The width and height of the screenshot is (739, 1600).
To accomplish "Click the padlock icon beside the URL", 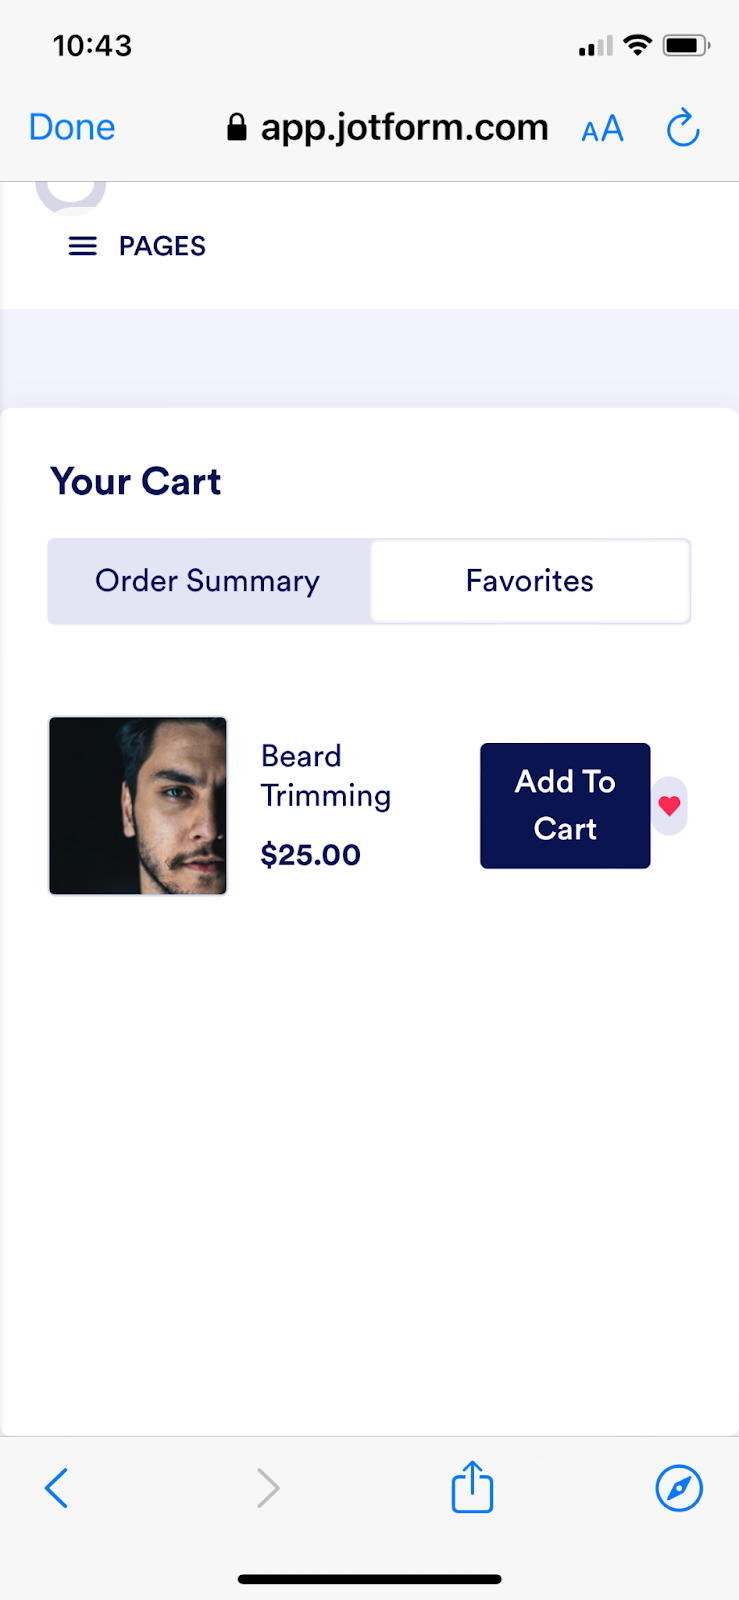I will 237,128.
